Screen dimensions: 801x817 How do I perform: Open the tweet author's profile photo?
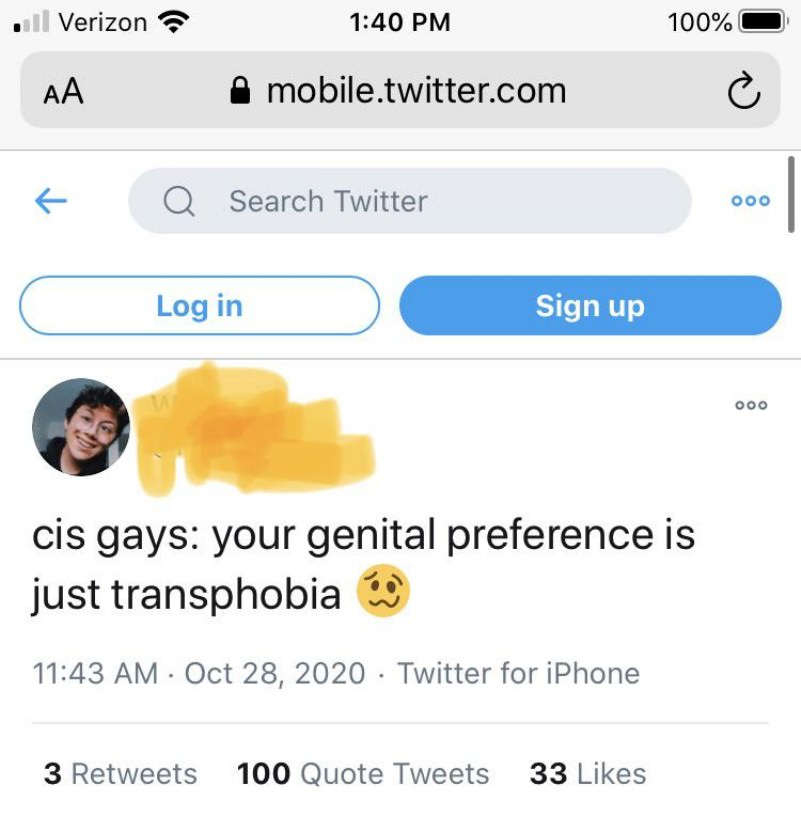coord(80,426)
